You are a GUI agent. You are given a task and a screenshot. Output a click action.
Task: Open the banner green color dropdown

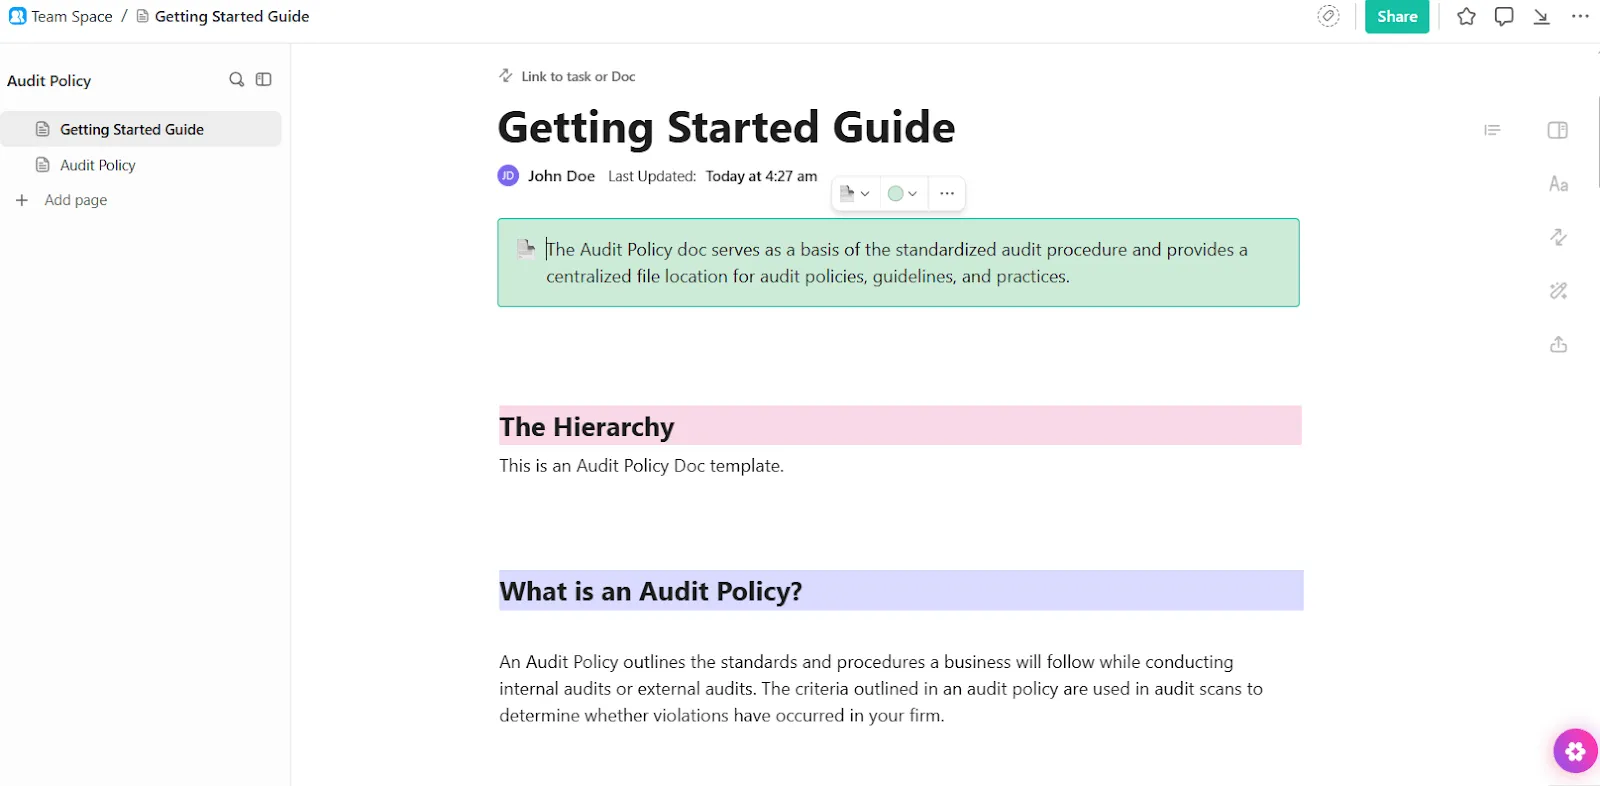[x=903, y=194]
